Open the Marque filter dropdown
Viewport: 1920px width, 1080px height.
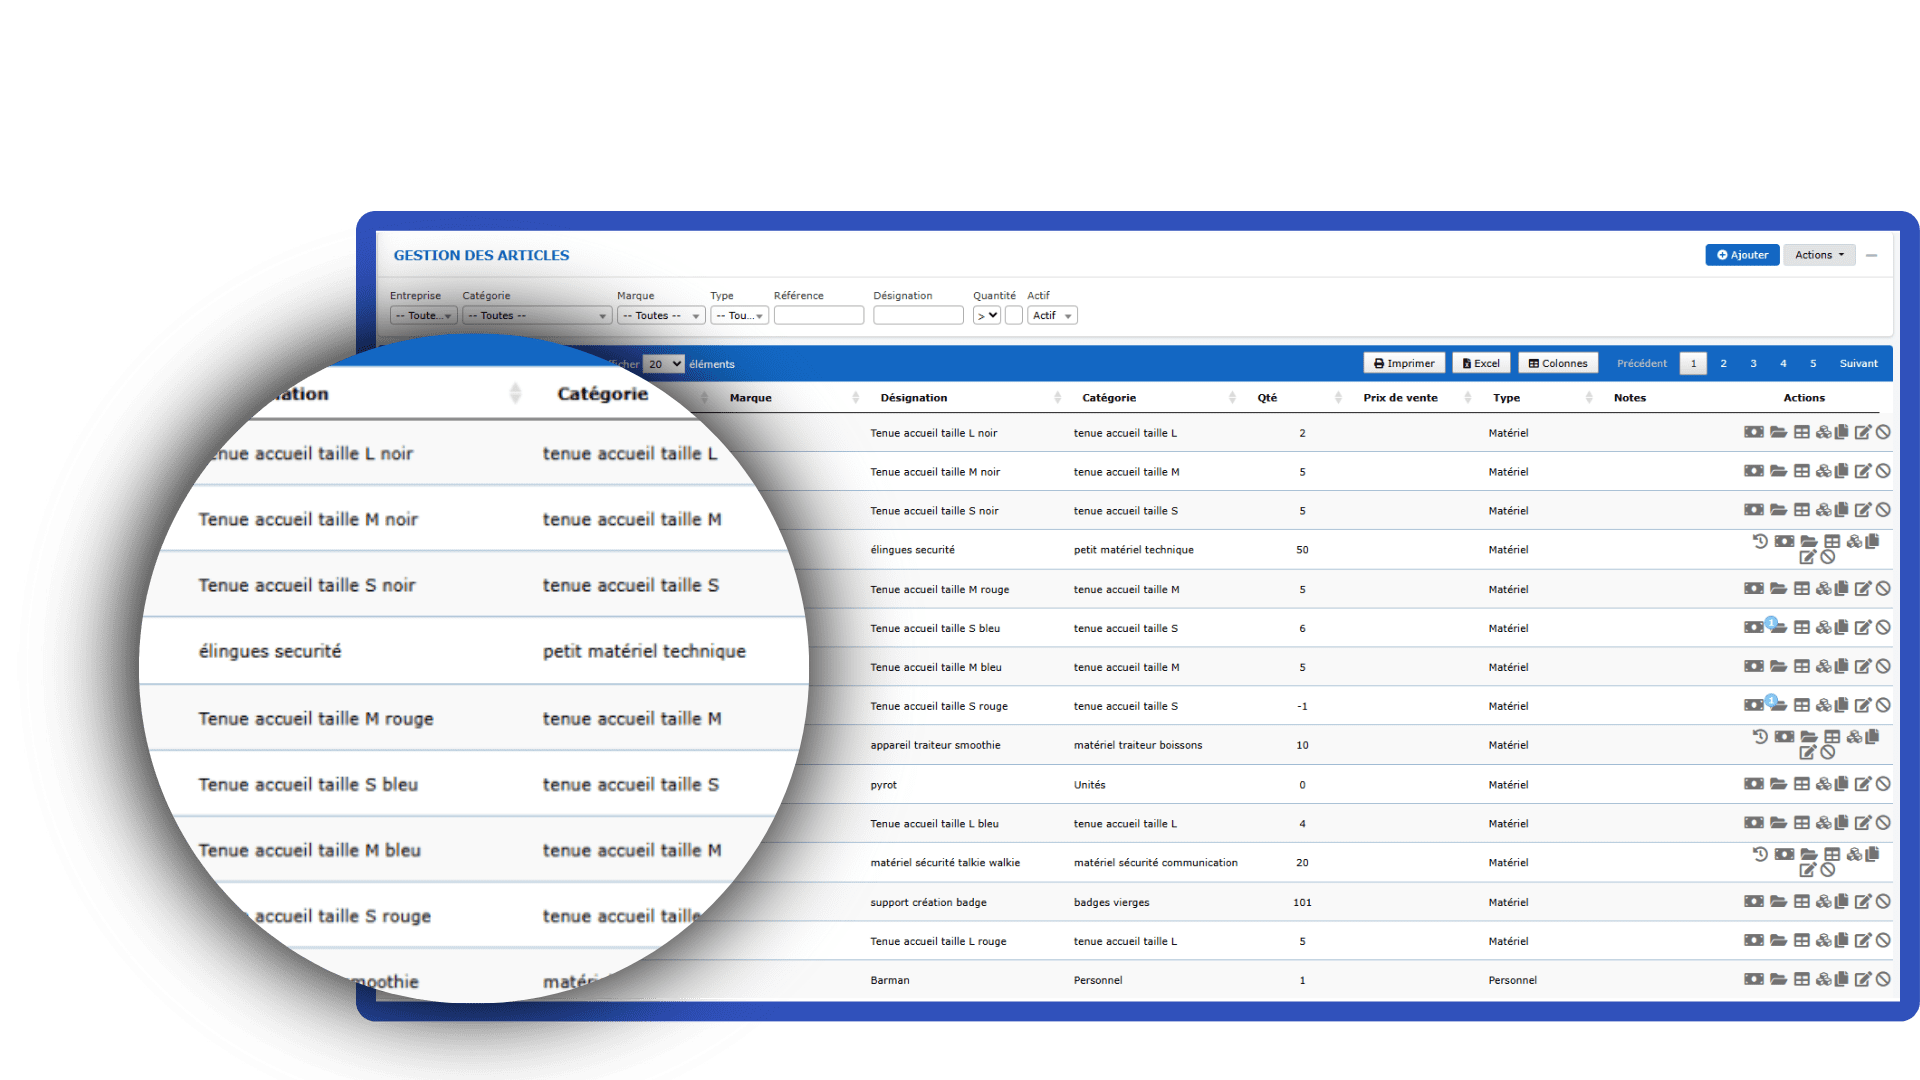[660, 315]
